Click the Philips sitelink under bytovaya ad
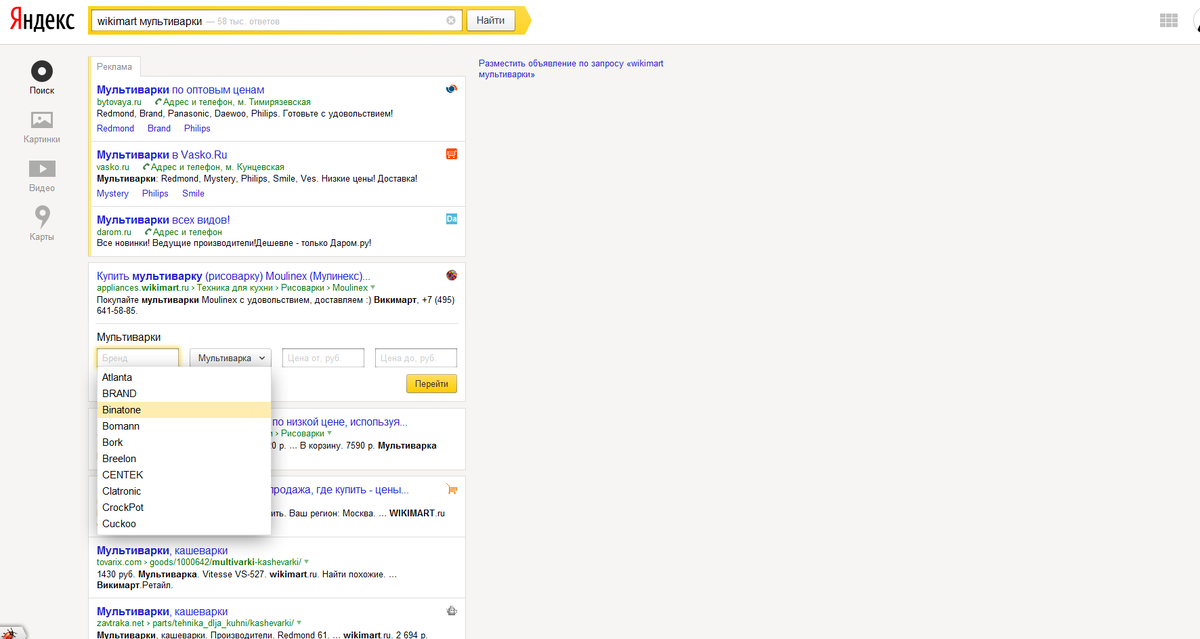Image resolution: width=1200 pixels, height=639 pixels. [197, 128]
